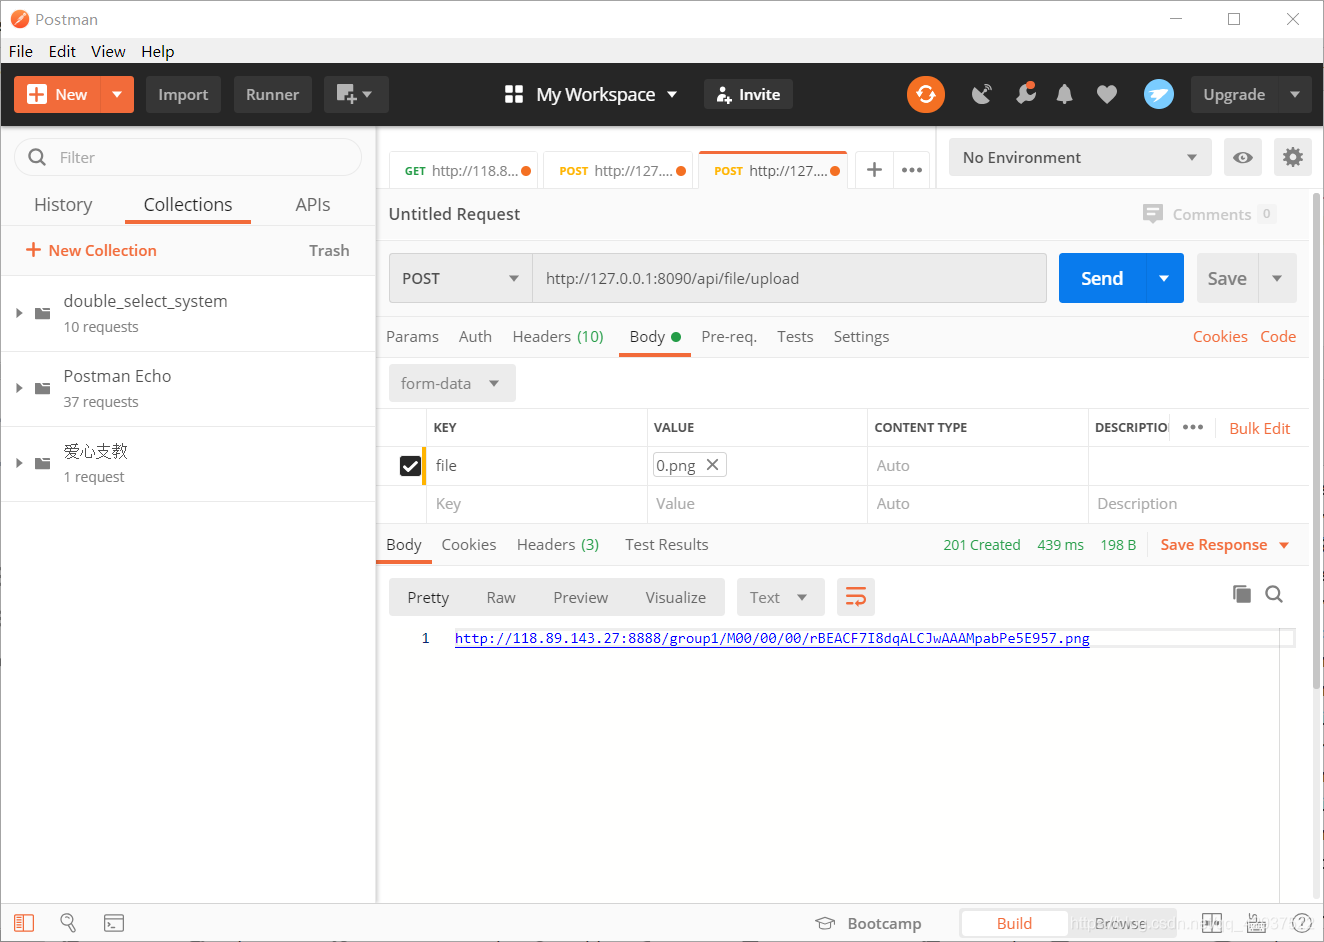Screen dimensions: 1324x942
Task: Click the Send button
Action: pyautogui.click(x=1102, y=278)
